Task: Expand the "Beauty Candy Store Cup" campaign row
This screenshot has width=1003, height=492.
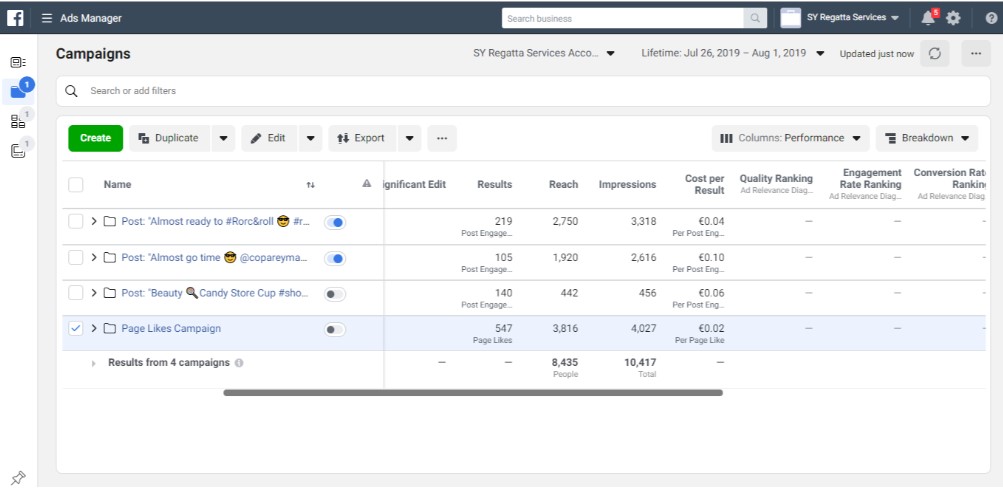Action: point(94,293)
